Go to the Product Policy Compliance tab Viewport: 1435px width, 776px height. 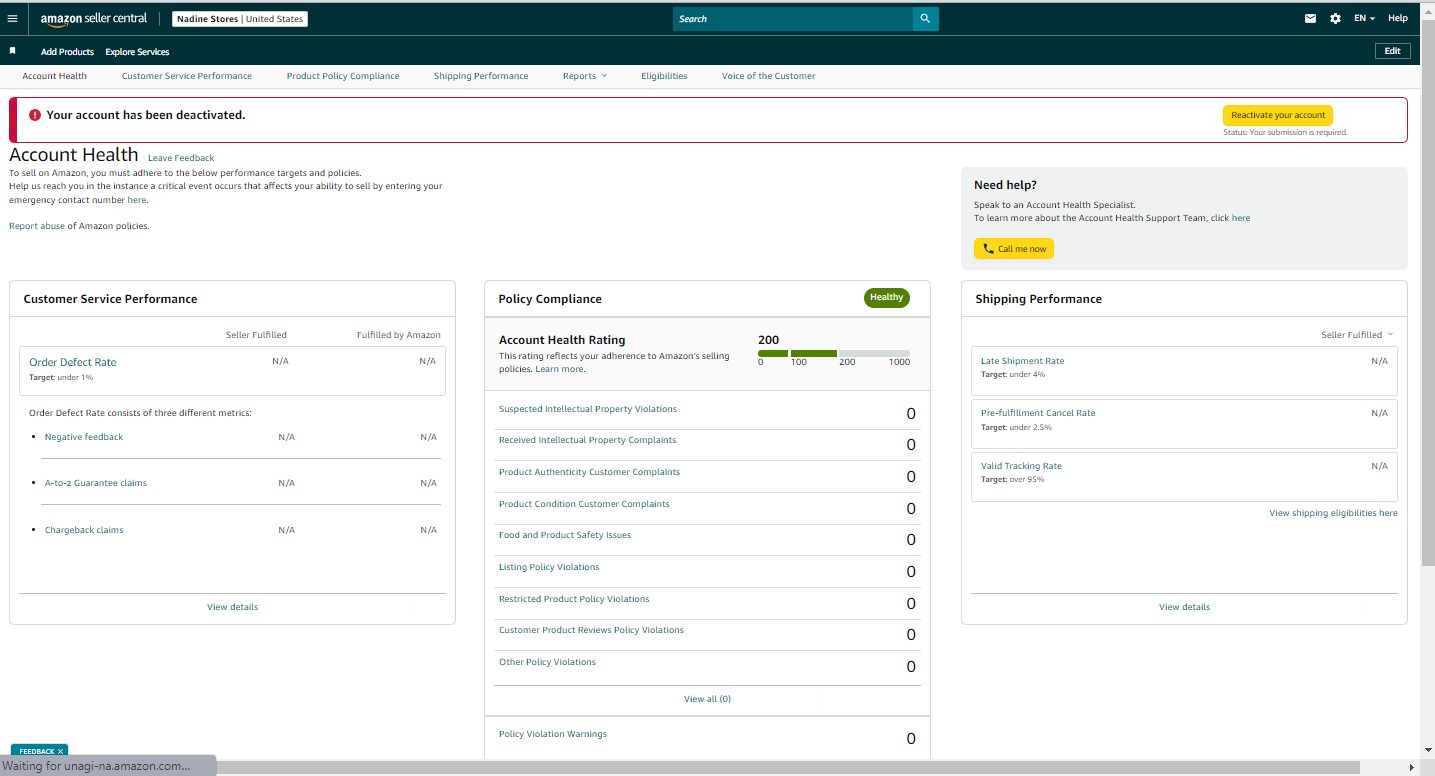coord(343,76)
